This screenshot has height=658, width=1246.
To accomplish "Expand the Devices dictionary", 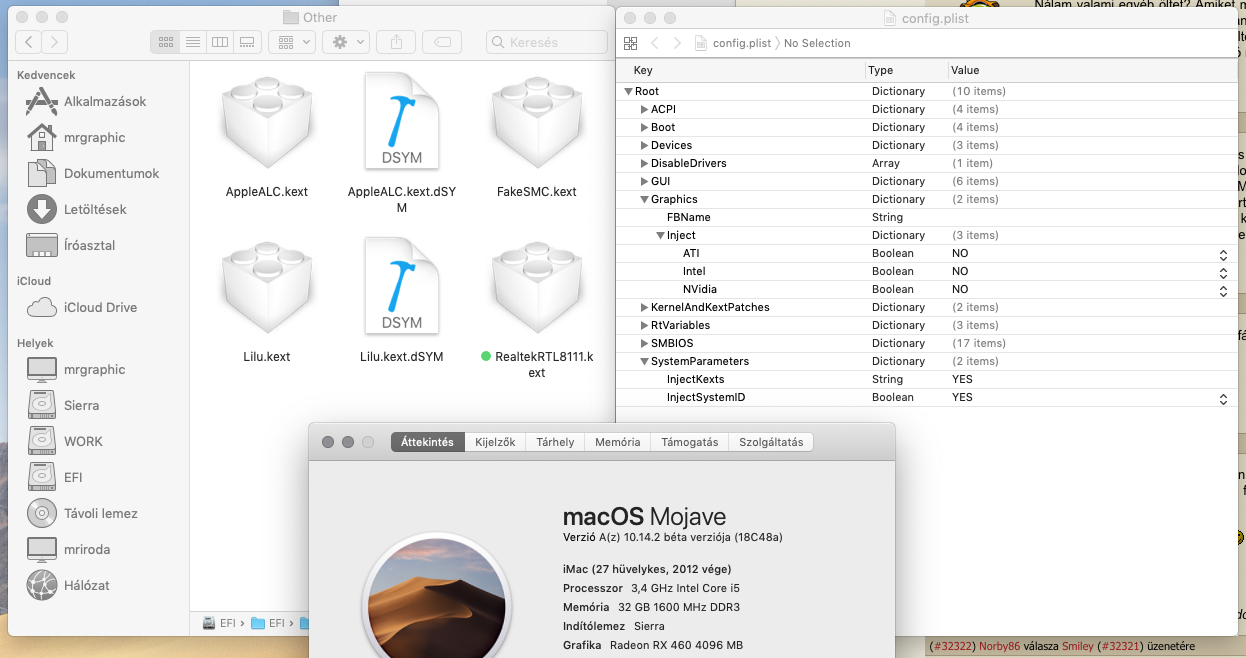I will [644, 145].
